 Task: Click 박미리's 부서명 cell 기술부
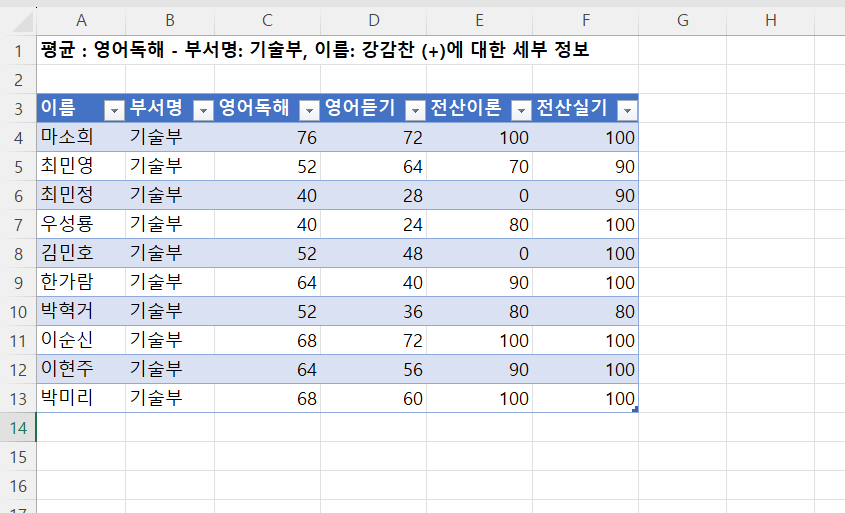pos(169,398)
